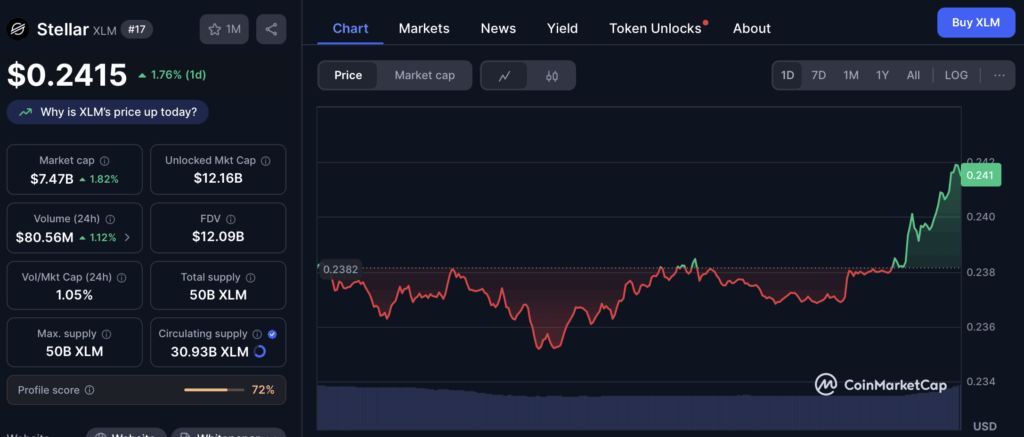Open Circulating supply info icon
The width and height of the screenshot is (1024, 437).
pos(257,334)
